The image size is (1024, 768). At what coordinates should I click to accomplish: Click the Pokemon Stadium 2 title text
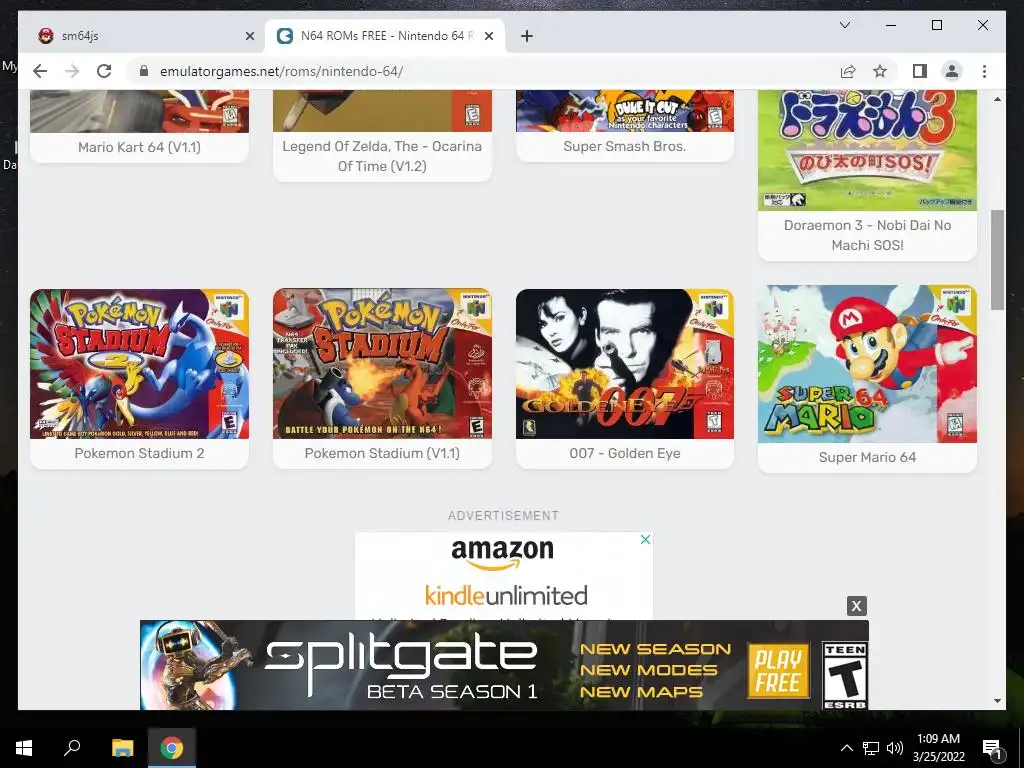(x=139, y=453)
